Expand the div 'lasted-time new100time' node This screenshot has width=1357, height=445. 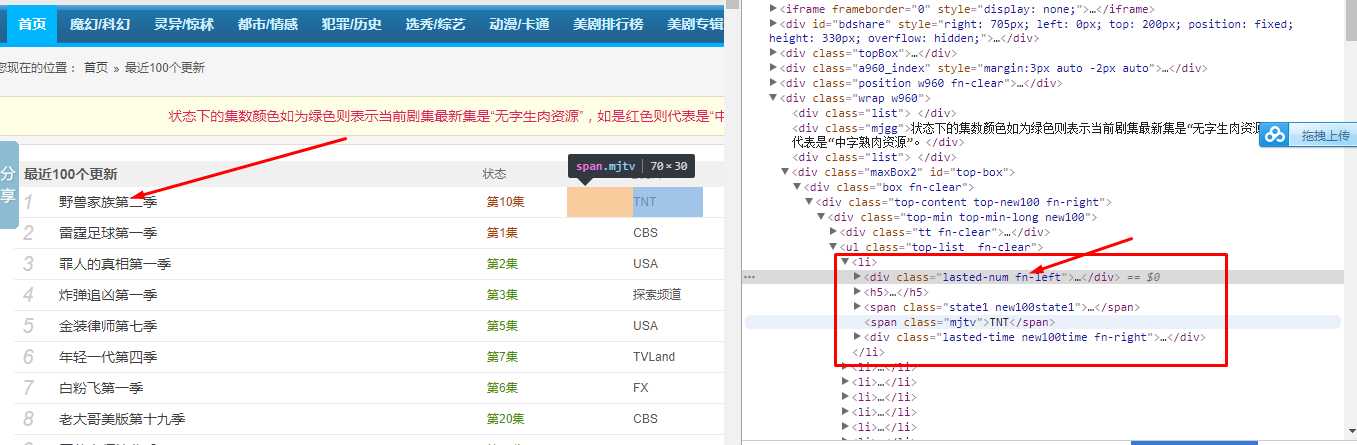(x=857, y=337)
